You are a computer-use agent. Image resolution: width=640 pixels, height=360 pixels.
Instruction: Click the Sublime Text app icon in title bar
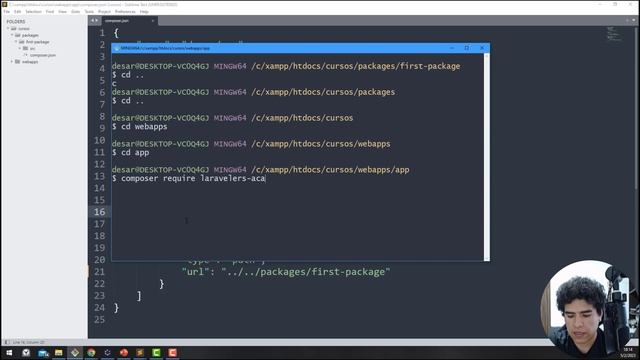pos(4,4)
